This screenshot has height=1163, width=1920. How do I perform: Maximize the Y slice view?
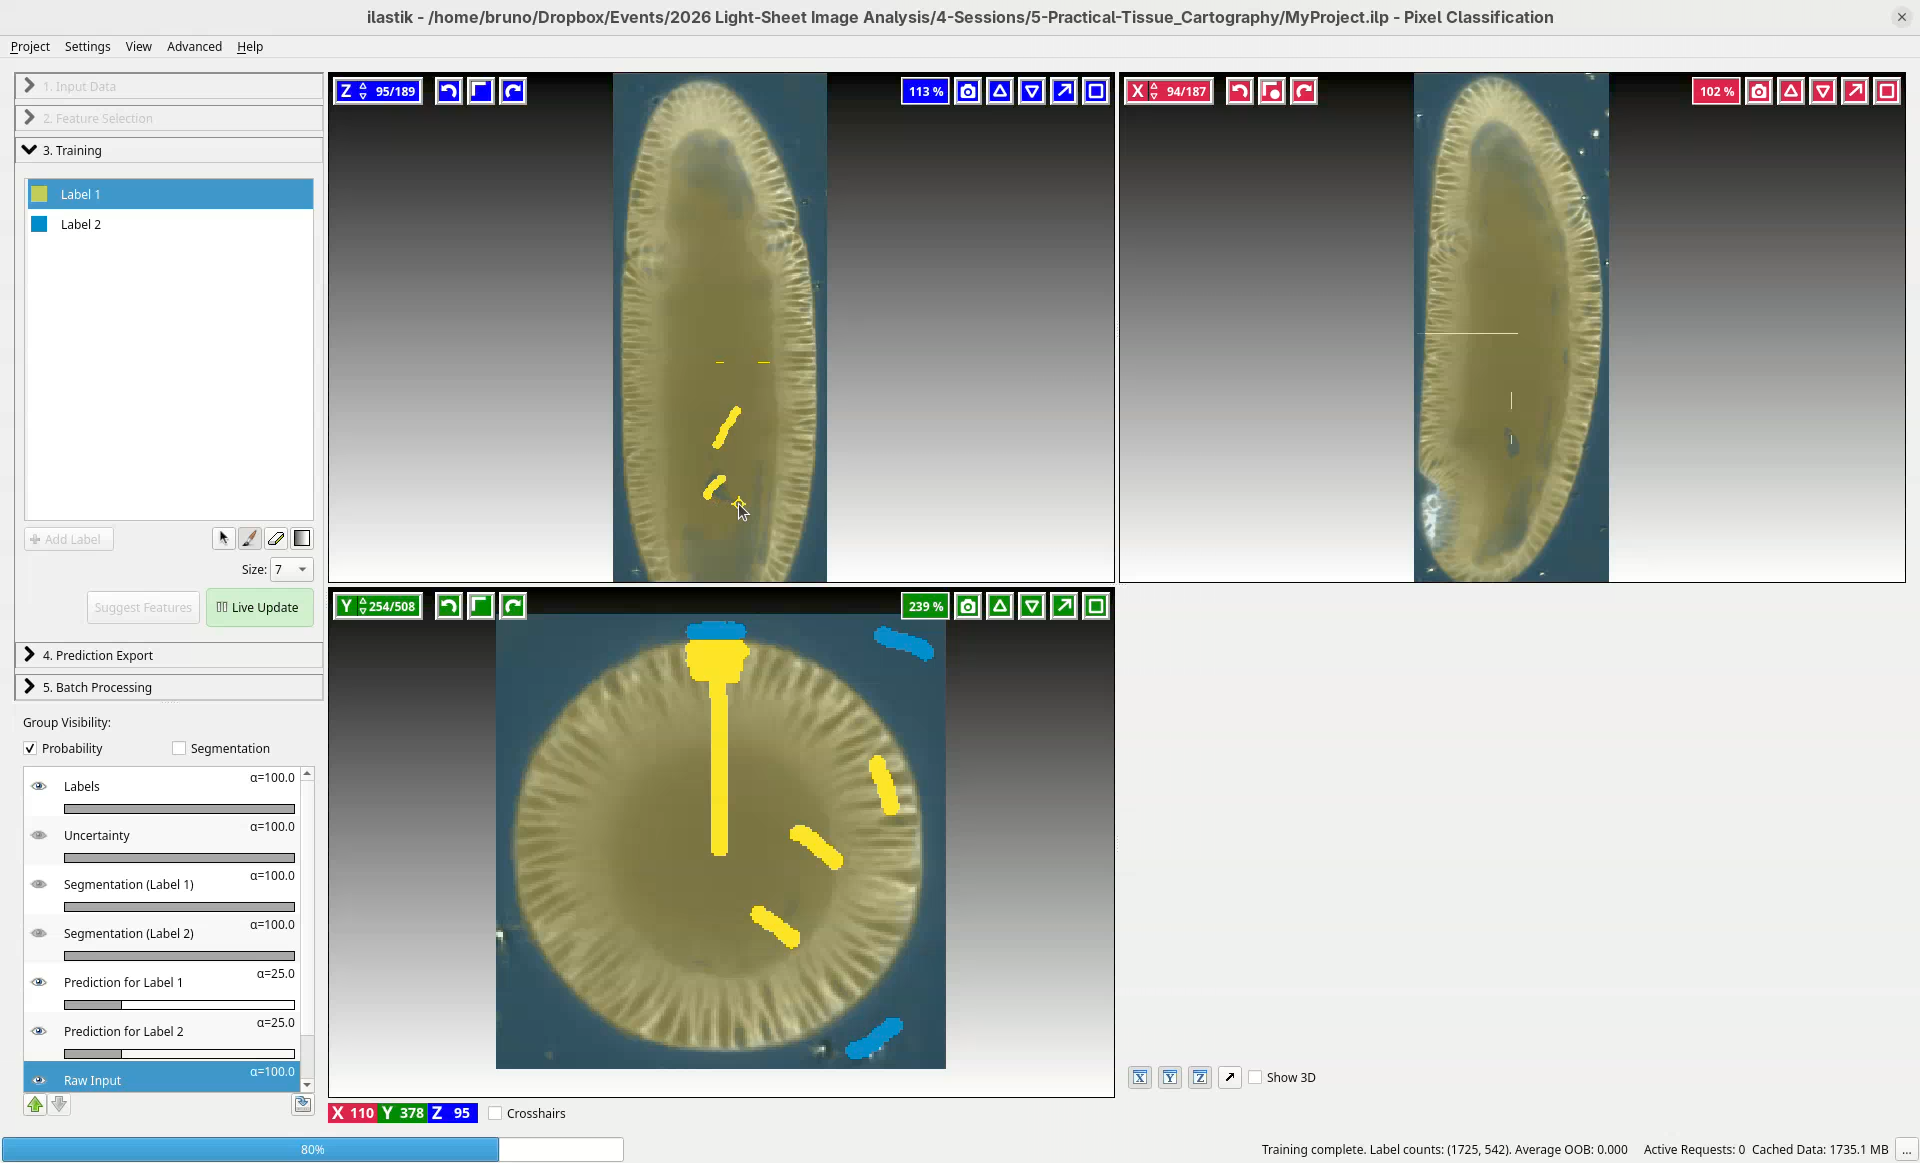coord(1096,606)
